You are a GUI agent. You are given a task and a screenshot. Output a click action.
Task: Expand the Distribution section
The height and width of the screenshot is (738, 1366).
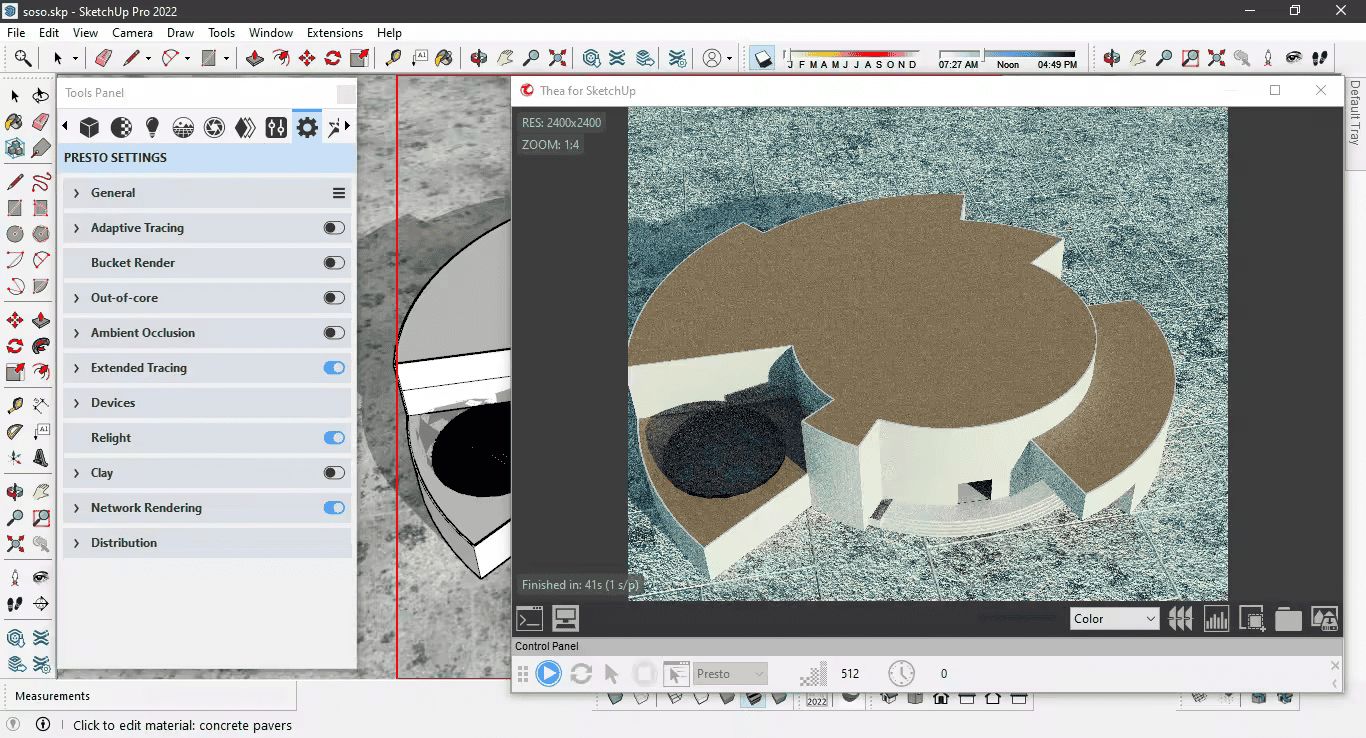pos(123,543)
